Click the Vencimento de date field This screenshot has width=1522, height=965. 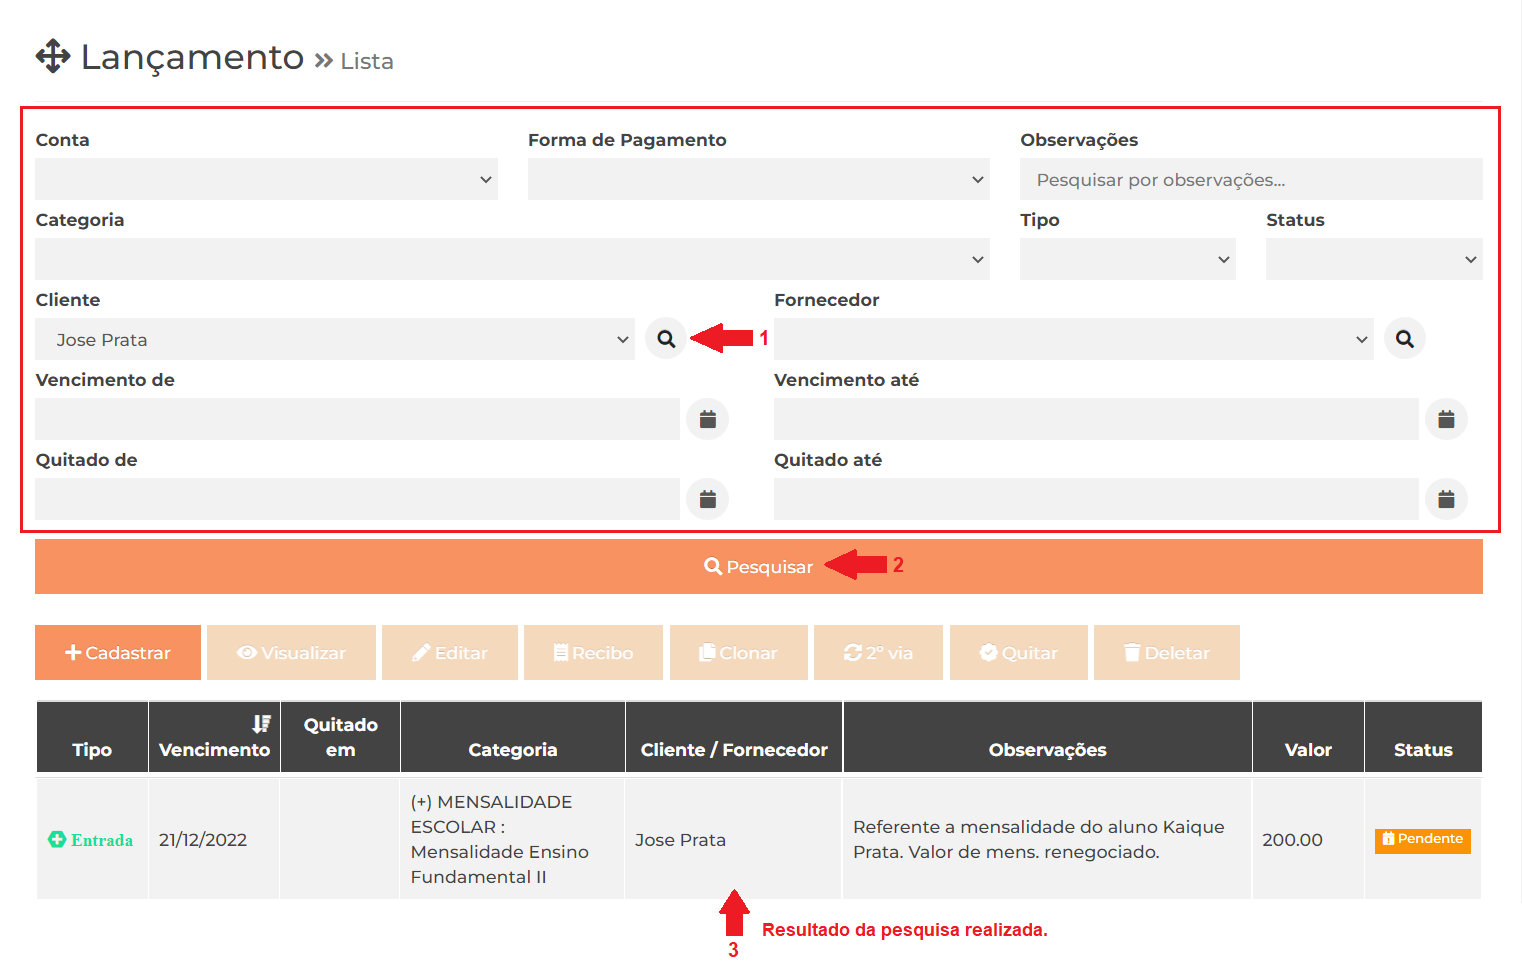357,419
